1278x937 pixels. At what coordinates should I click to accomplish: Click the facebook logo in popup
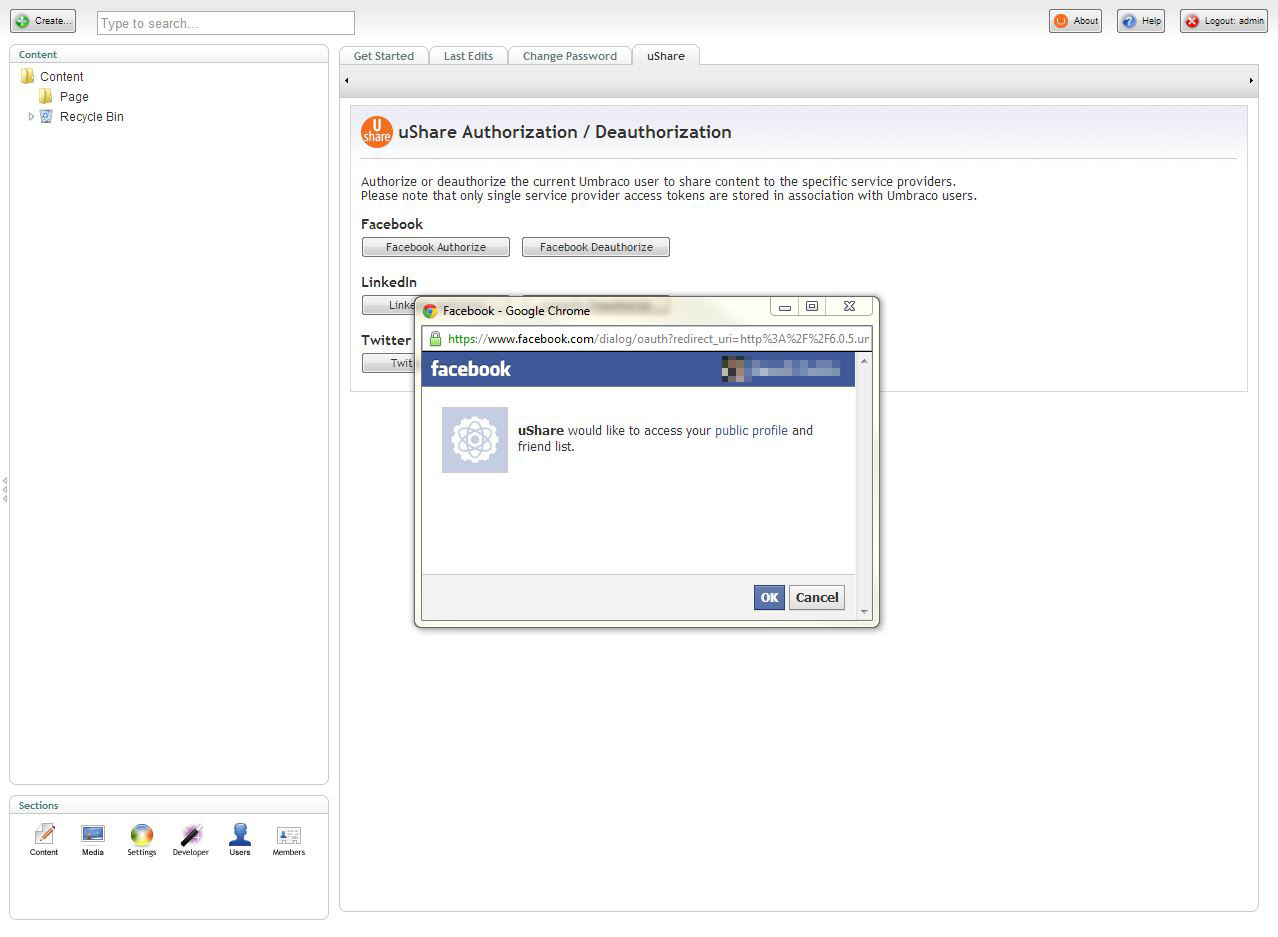click(471, 369)
